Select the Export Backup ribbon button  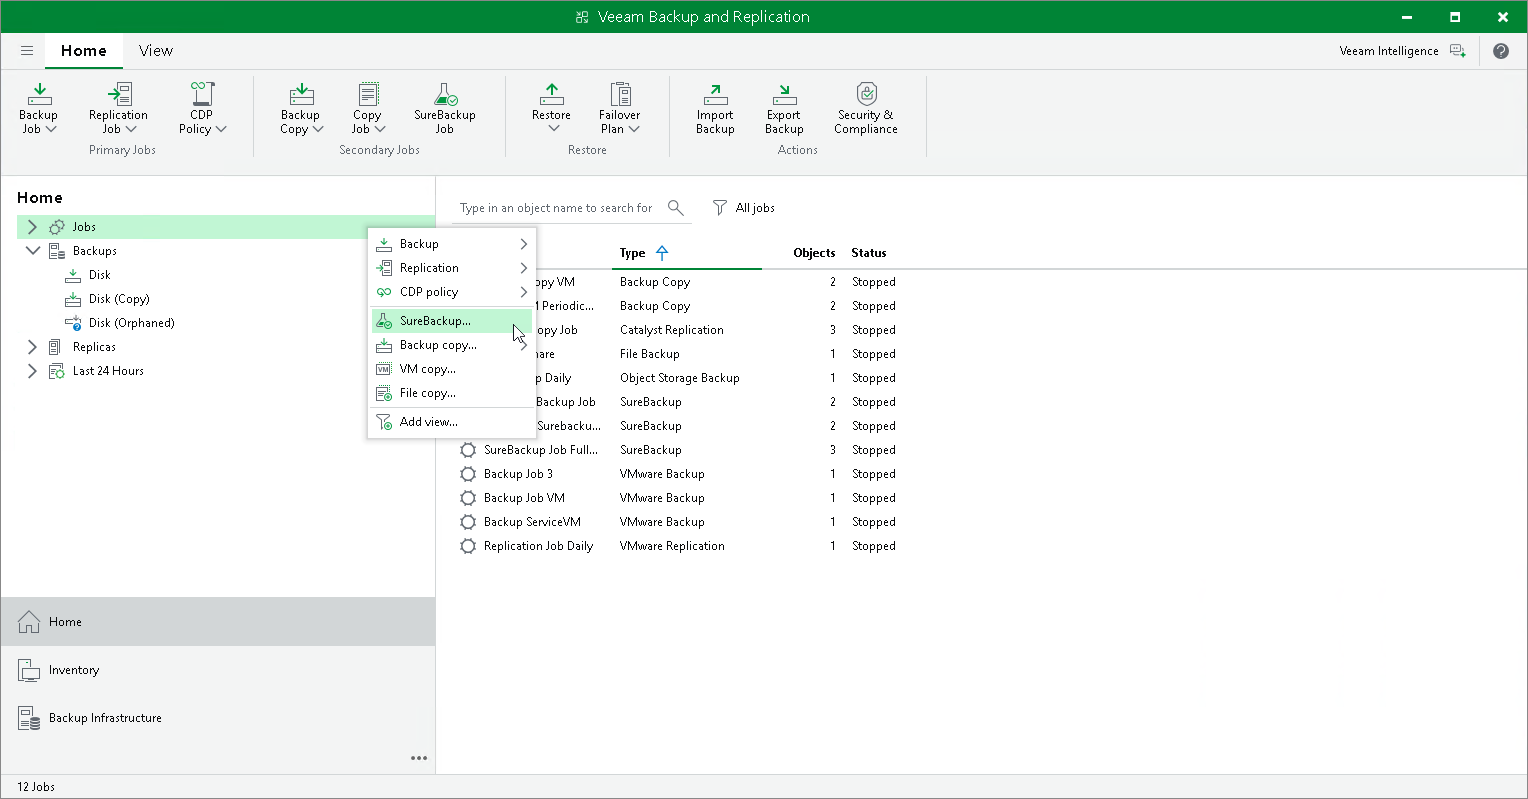coord(784,108)
